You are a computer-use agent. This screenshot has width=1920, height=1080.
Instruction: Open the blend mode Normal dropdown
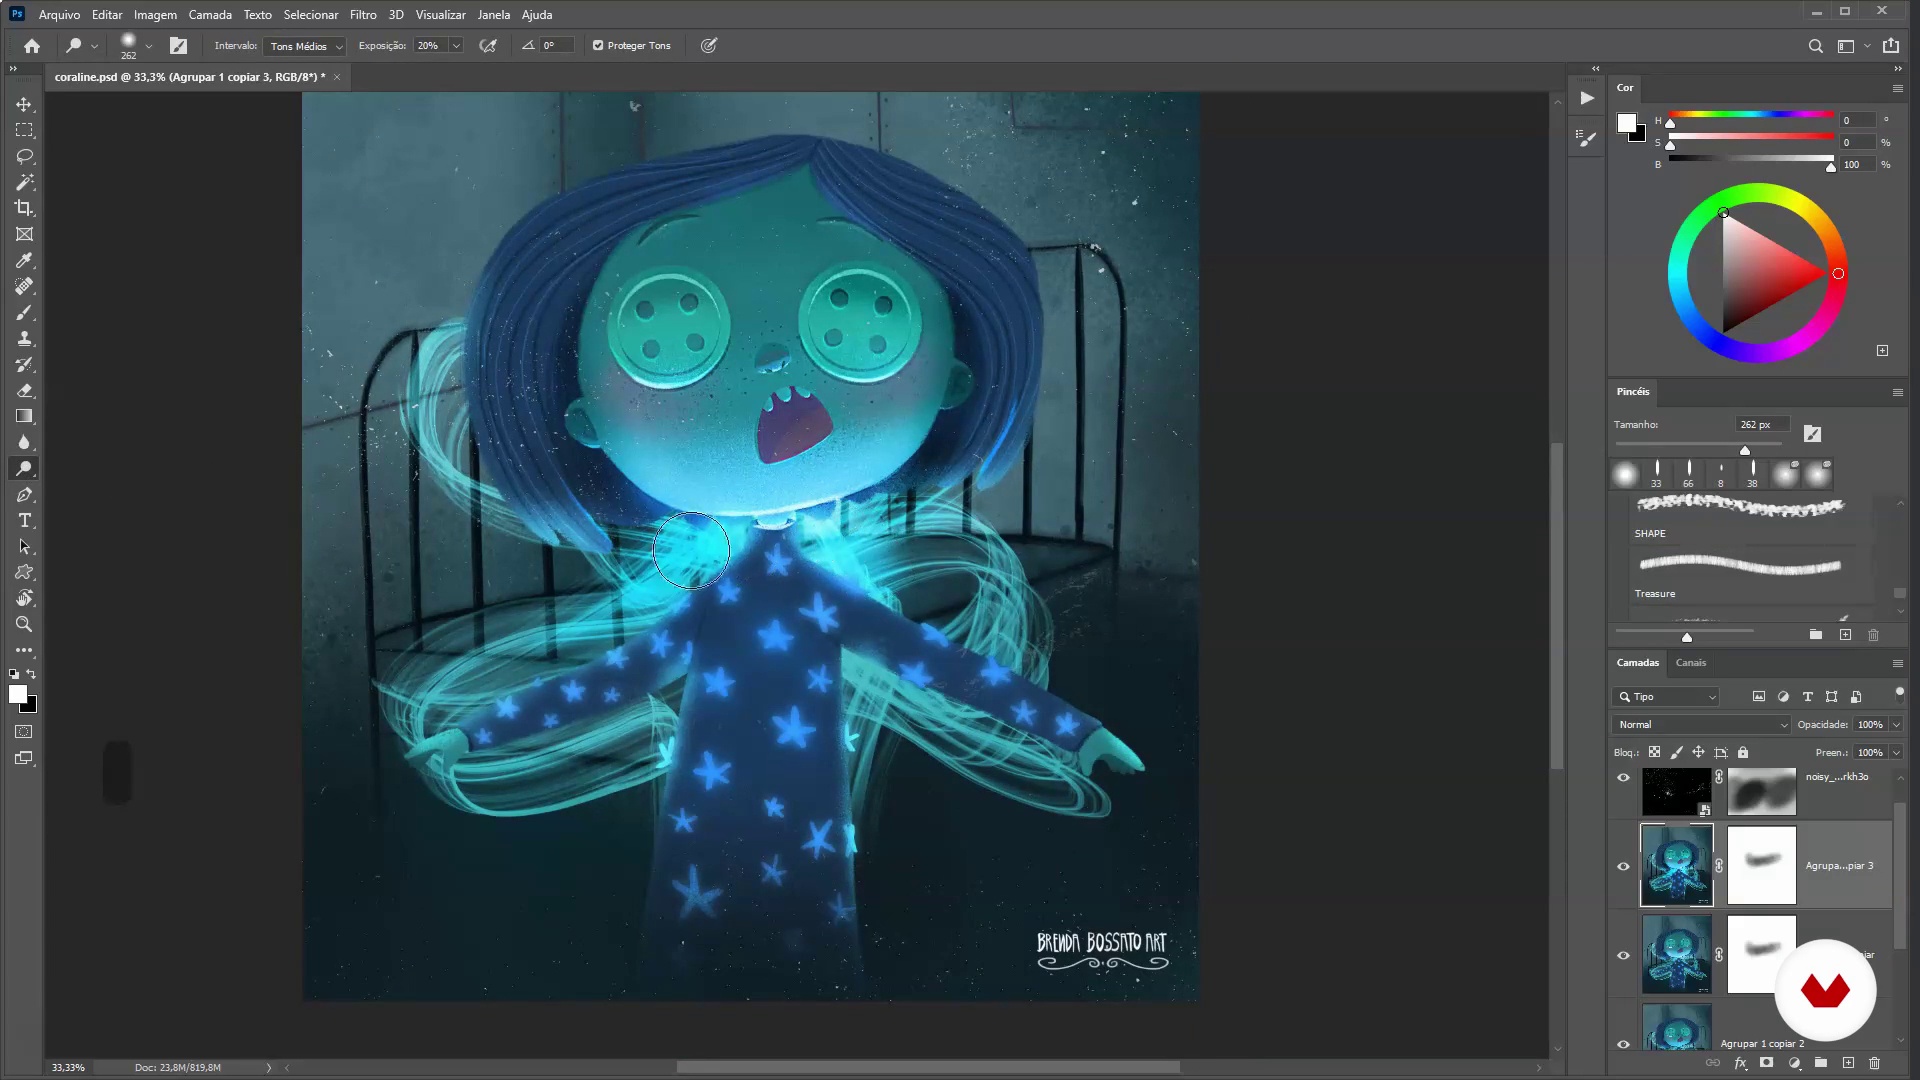click(1702, 725)
